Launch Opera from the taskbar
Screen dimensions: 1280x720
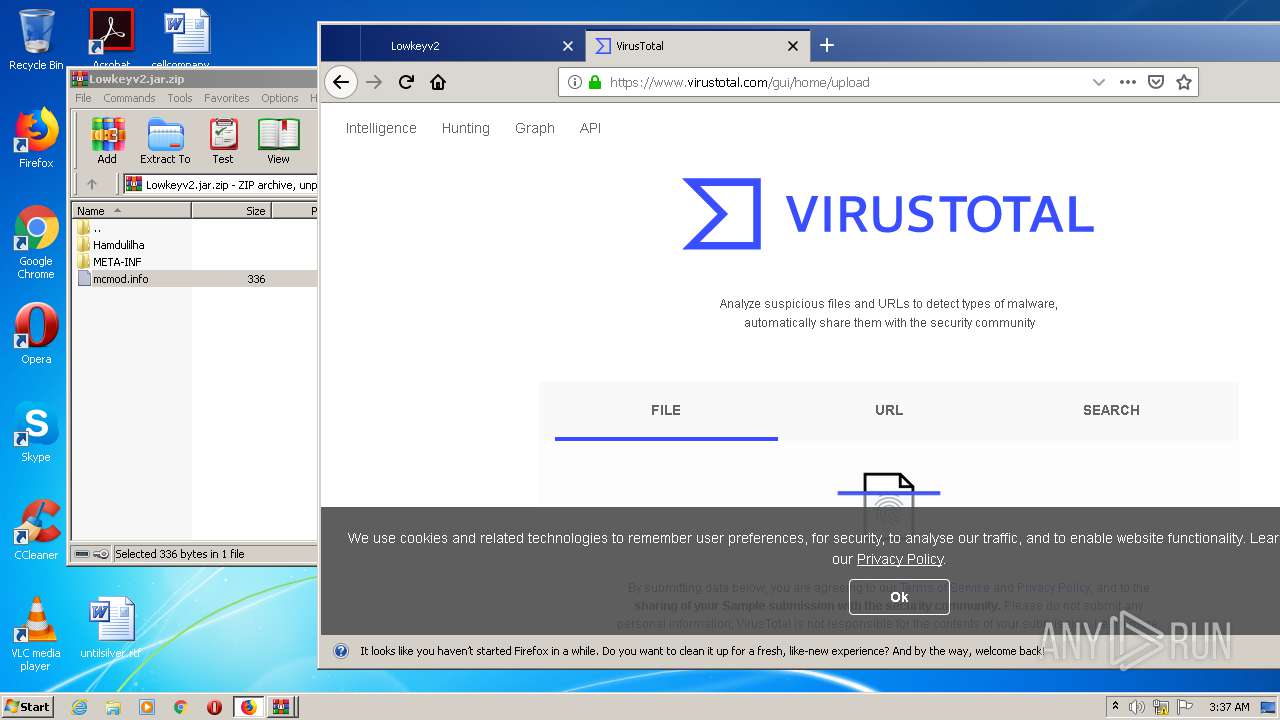pos(214,707)
